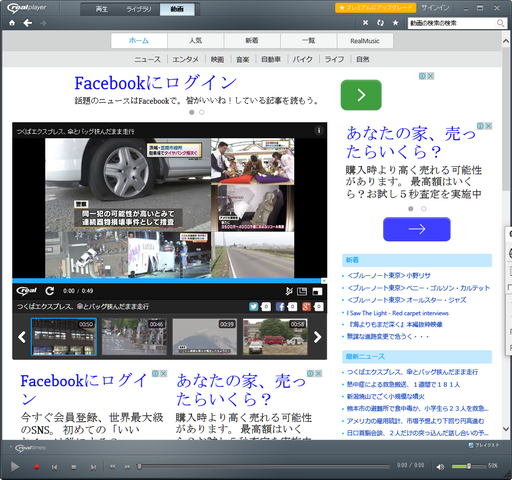Reload the page with refresh icon
Image resolution: width=512 pixels, height=480 pixels.
click(x=380, y=23)
